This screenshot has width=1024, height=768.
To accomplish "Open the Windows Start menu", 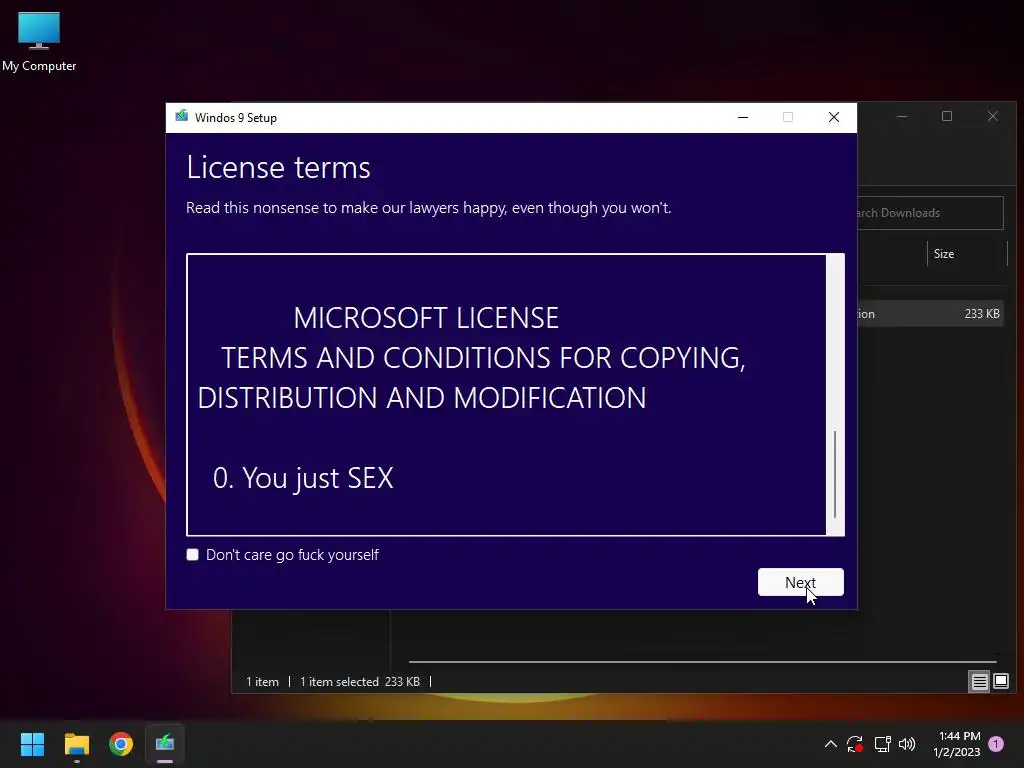I will (x=32, y=744).
